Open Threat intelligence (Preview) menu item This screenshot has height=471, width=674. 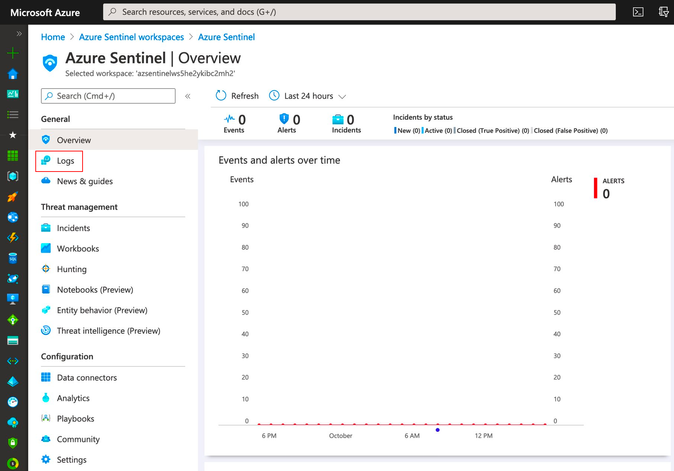point(109,331)
